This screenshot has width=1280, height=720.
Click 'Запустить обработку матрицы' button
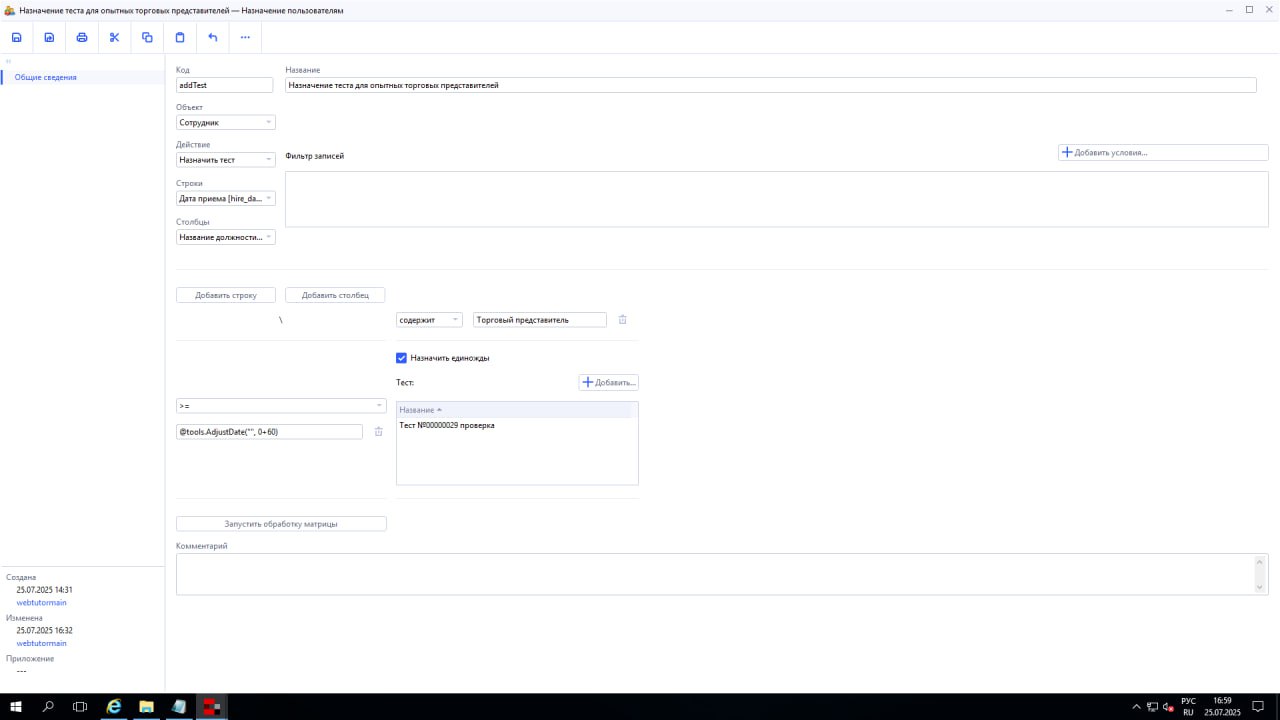click(x=281, y=524)
